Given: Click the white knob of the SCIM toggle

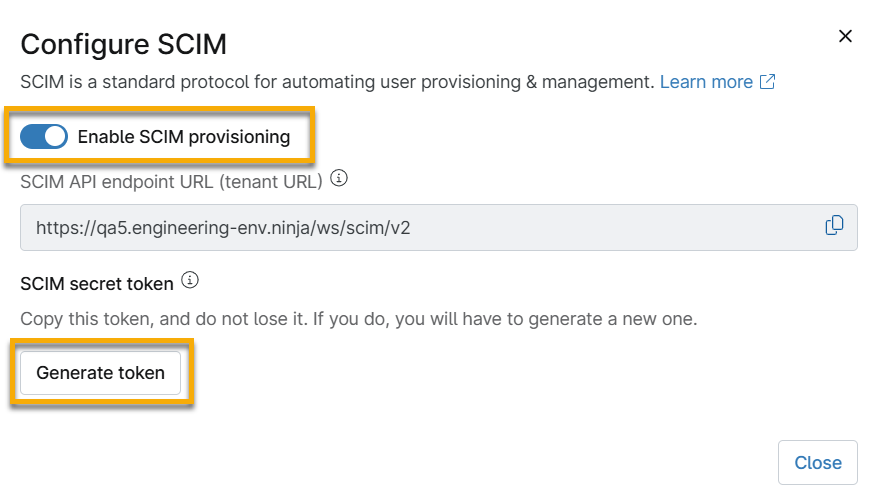Looking at the screenshot, I should tap(55, 137).
